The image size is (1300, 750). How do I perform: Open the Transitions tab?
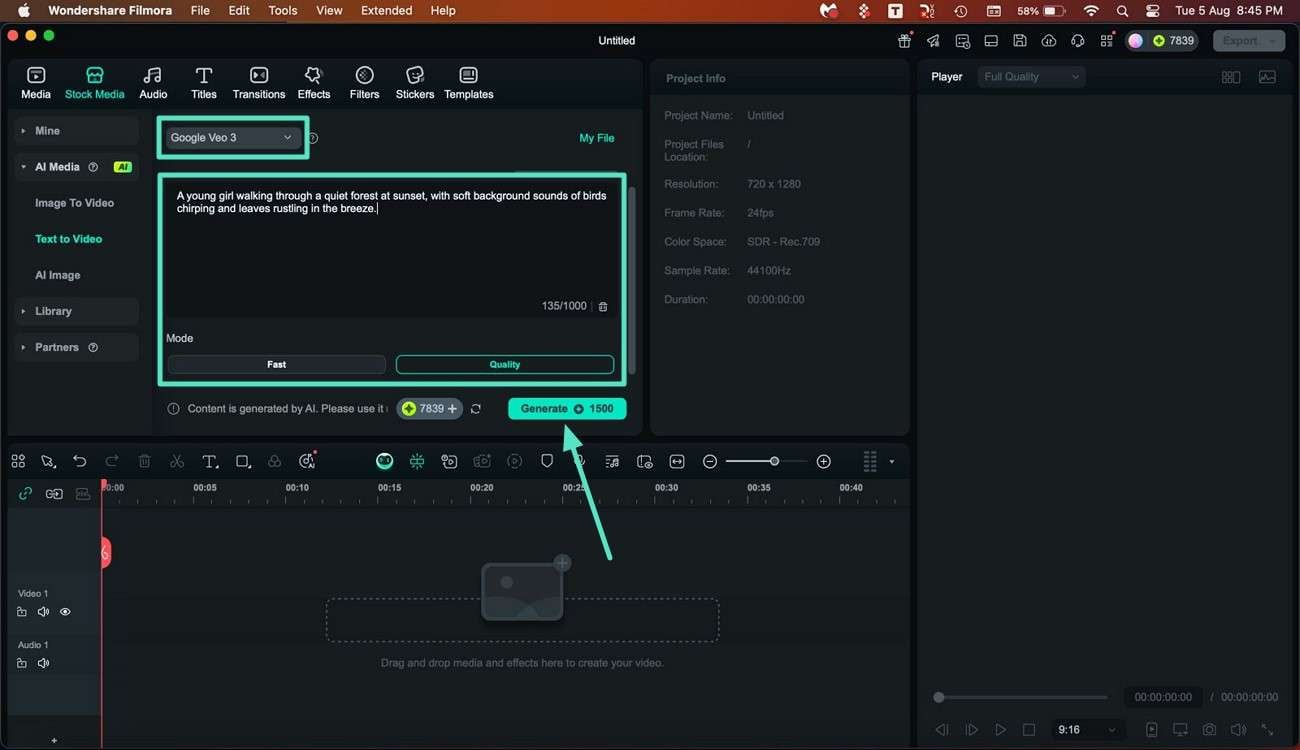(259, 83)
